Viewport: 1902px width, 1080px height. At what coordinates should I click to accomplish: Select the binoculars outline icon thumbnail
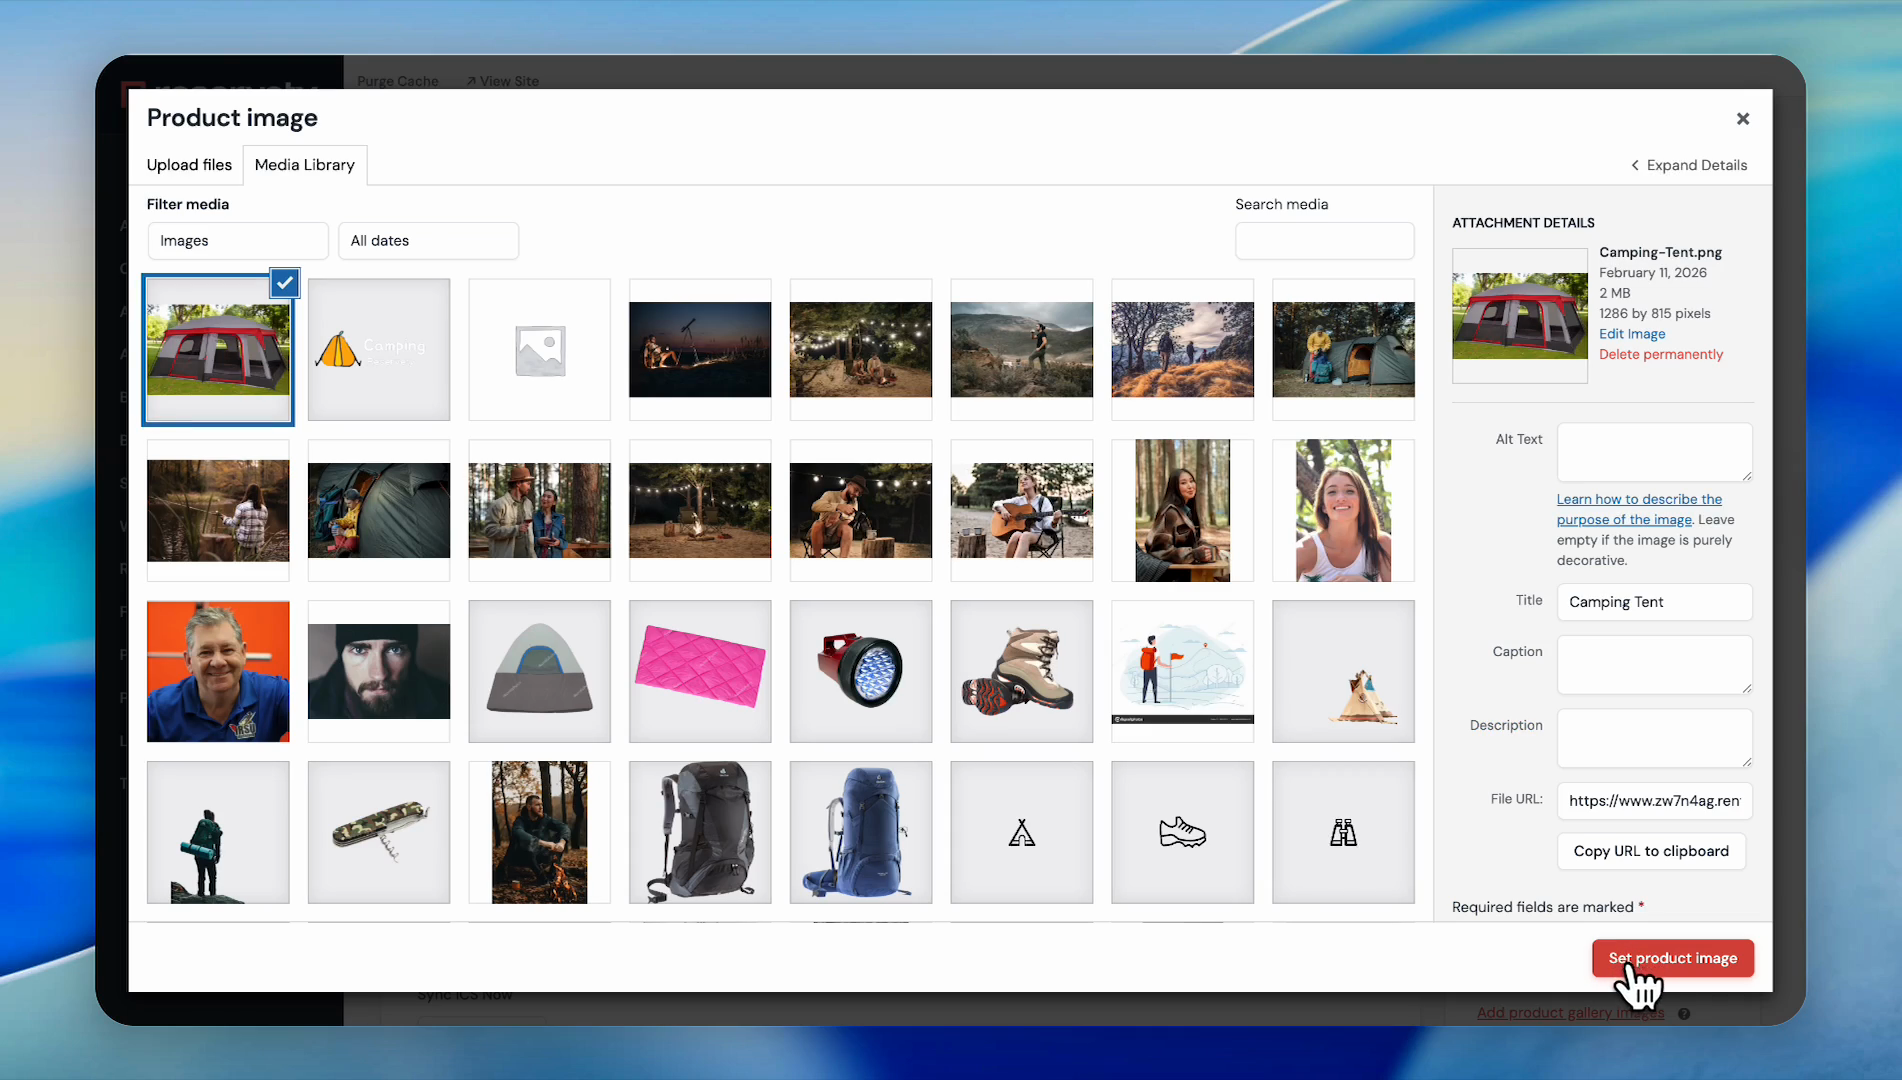tap(1343, 833)
